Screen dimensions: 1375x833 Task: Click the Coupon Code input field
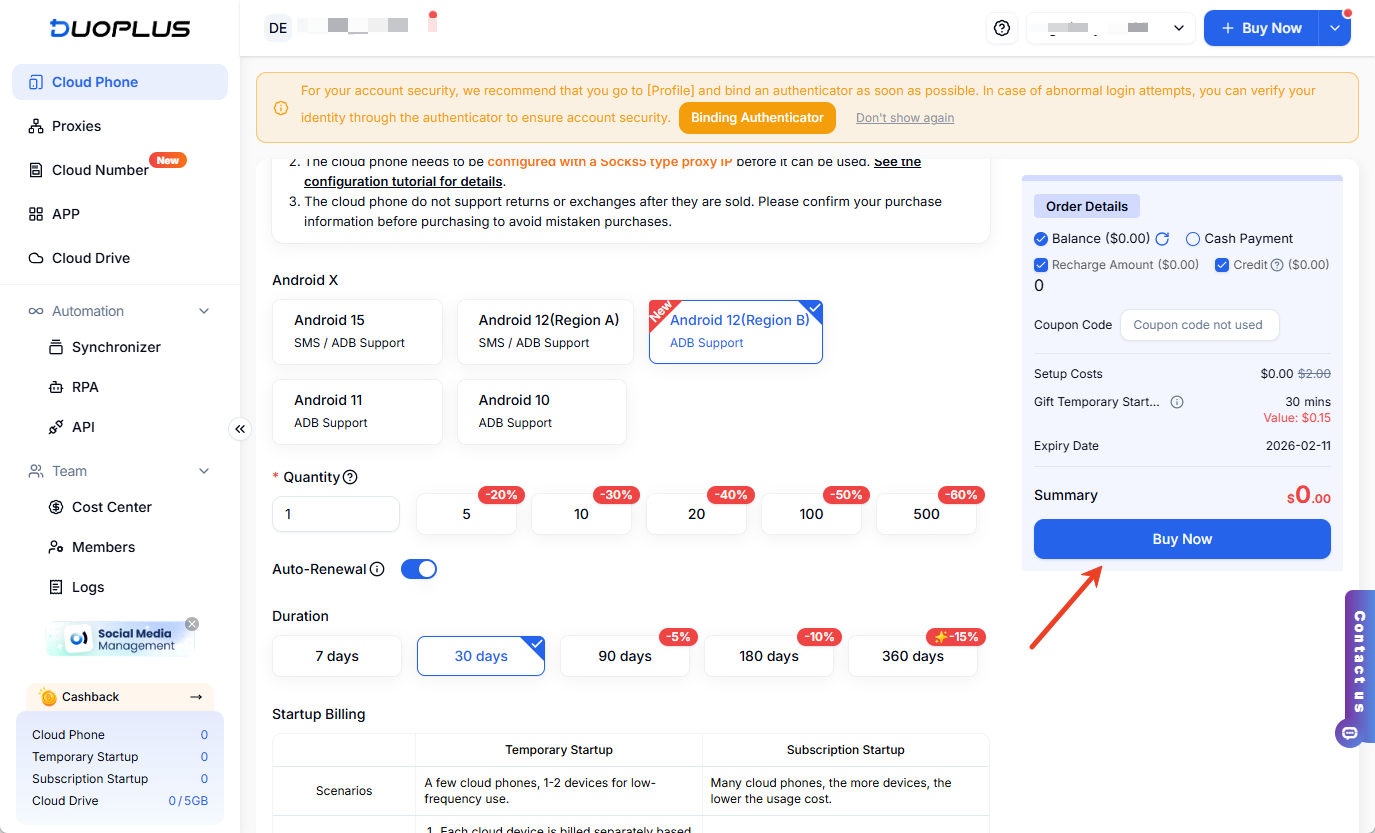click(x=1199, y=325)
